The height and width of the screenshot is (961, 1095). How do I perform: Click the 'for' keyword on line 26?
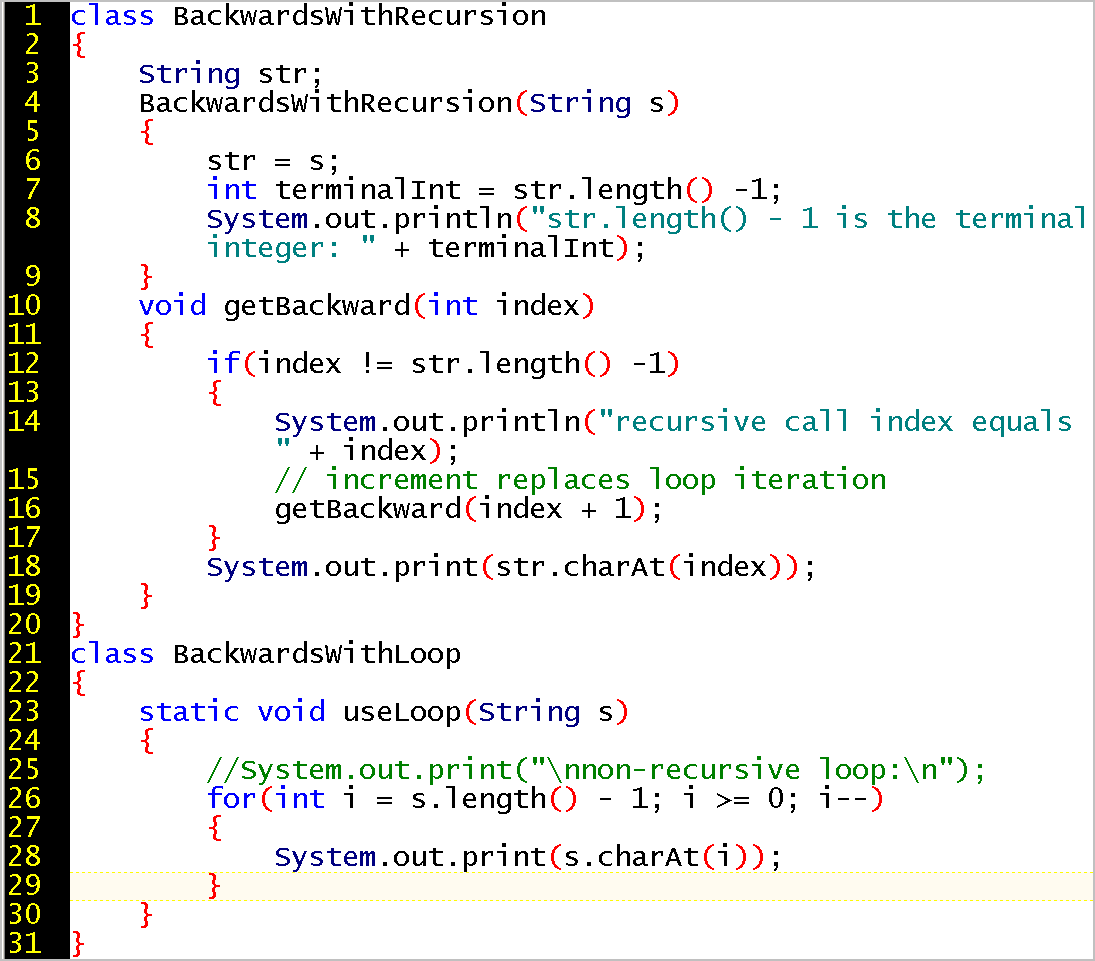click(232, 799)
